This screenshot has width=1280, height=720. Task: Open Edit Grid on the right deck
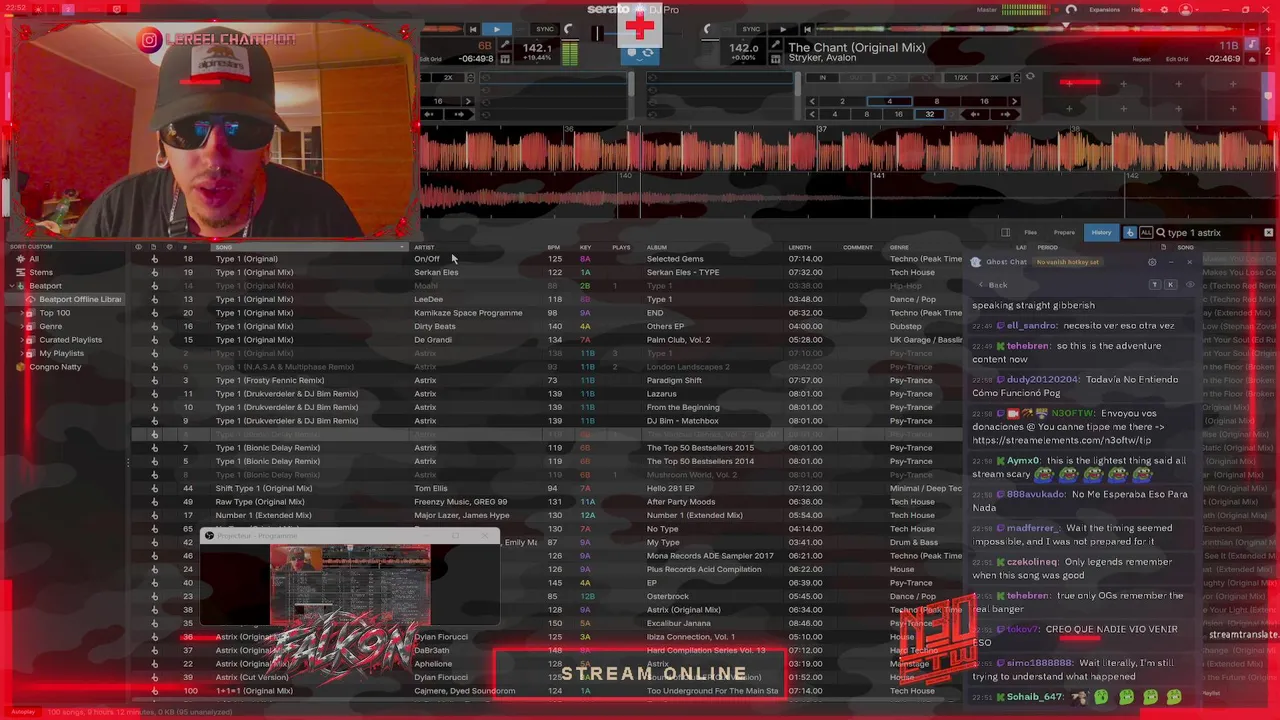point(1176,59)
